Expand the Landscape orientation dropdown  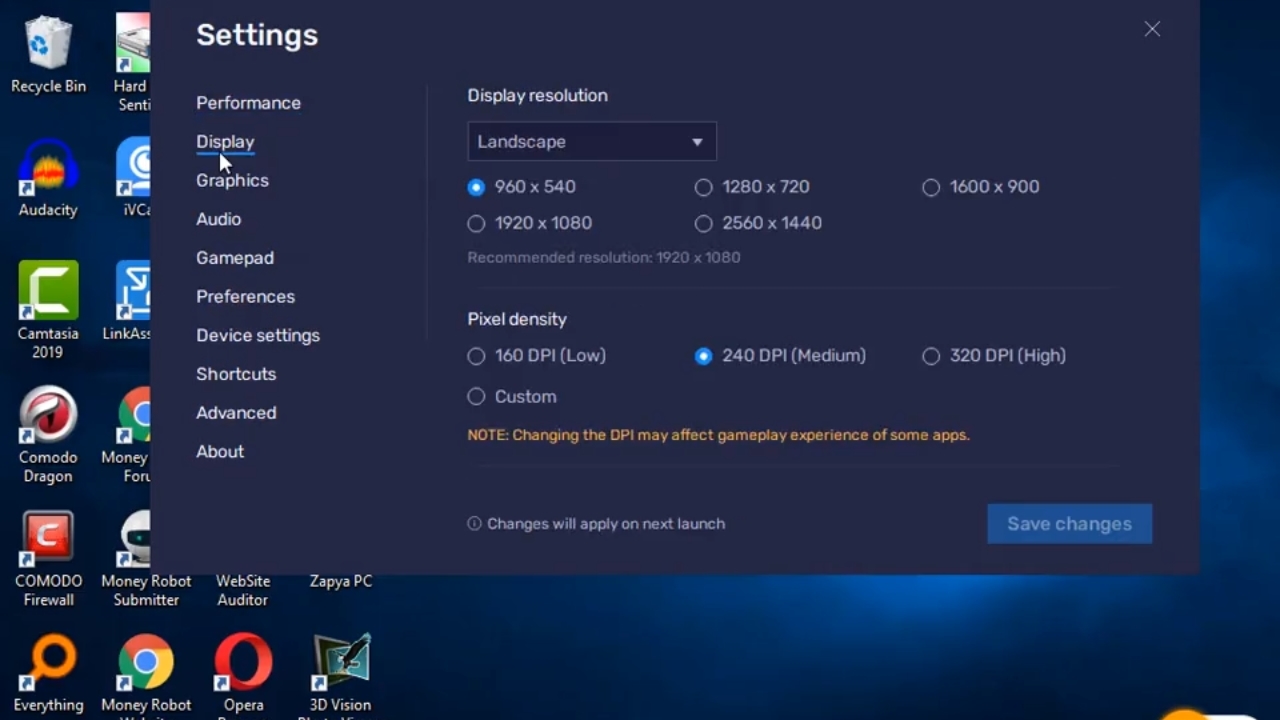(x=592, y=142)
